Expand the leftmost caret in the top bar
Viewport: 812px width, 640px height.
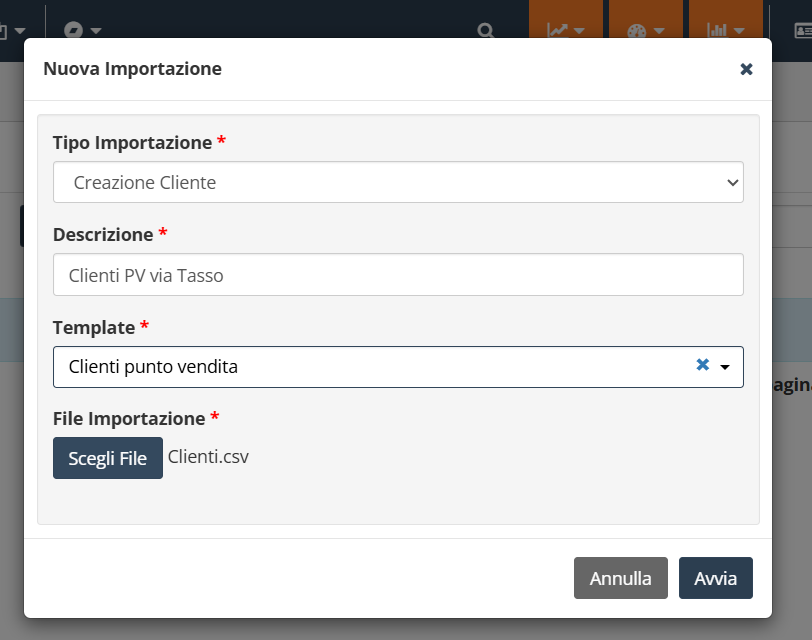(20, 31)
